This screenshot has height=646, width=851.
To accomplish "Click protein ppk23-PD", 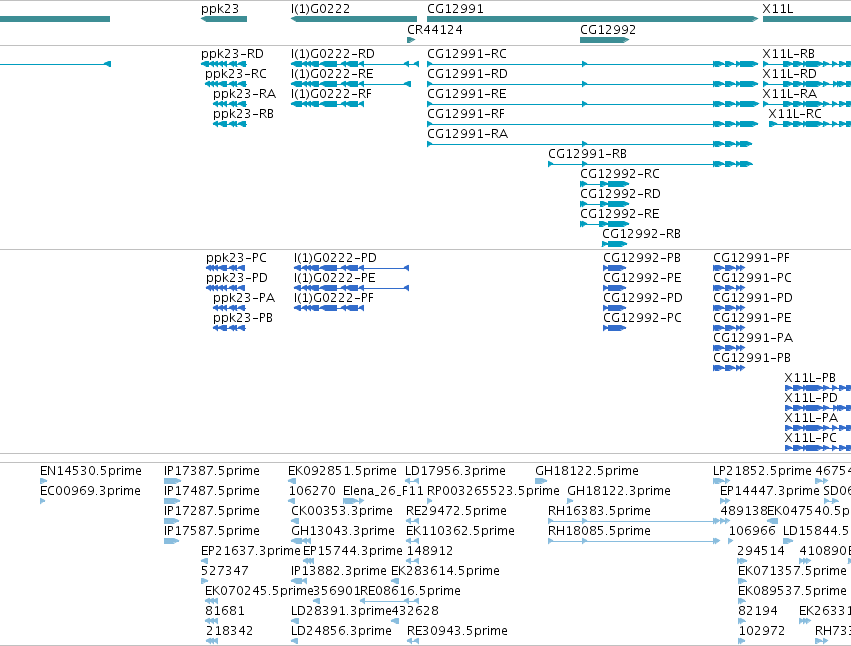I will point(237,278).
